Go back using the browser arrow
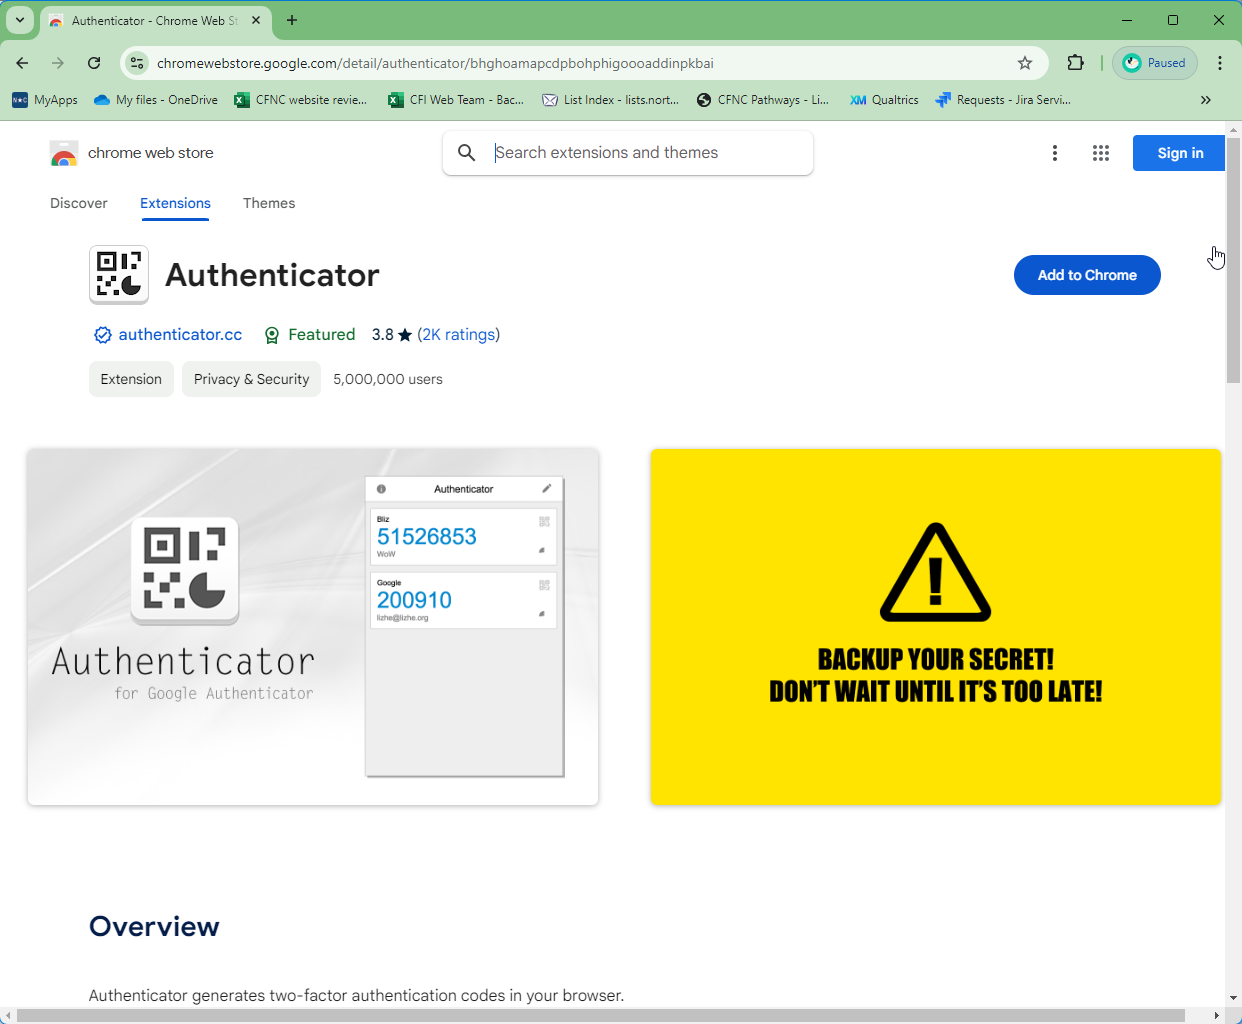 22,62
